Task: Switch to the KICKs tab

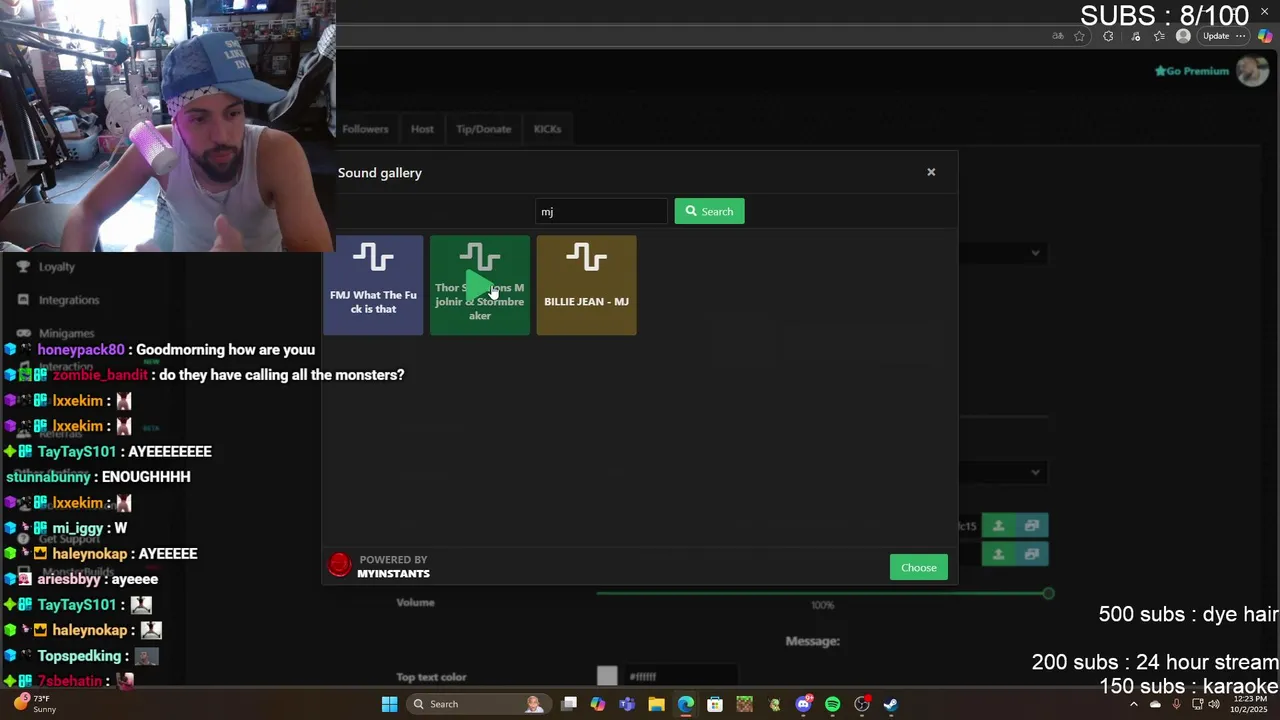Action: coord(547,129)
